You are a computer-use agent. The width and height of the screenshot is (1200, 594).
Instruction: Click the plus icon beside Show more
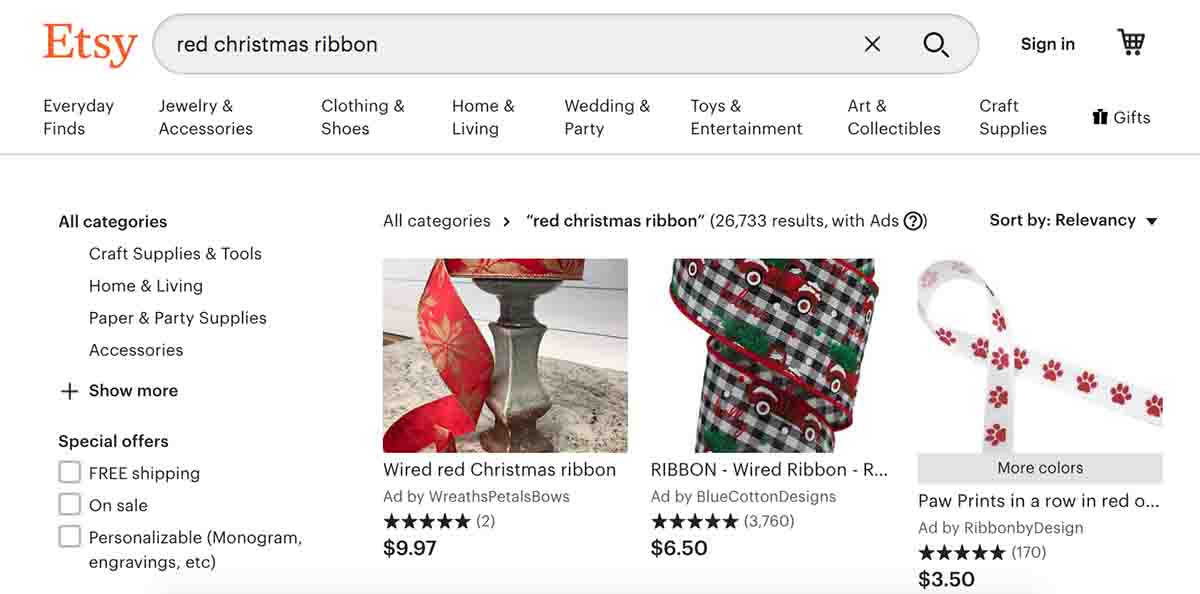[69, 391]
